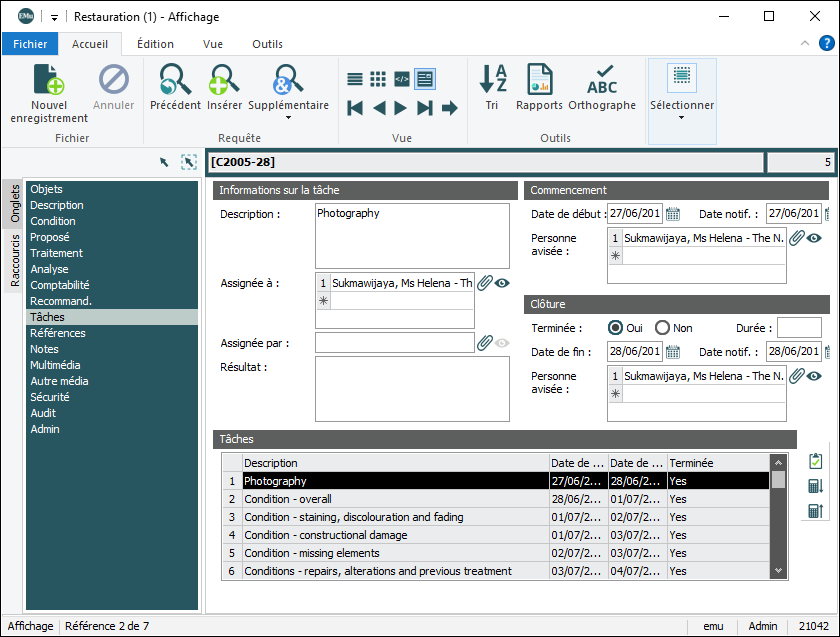Collapse the ribbon using the chevron
Screen dimensions: 840x637
[x=805, y=44]
